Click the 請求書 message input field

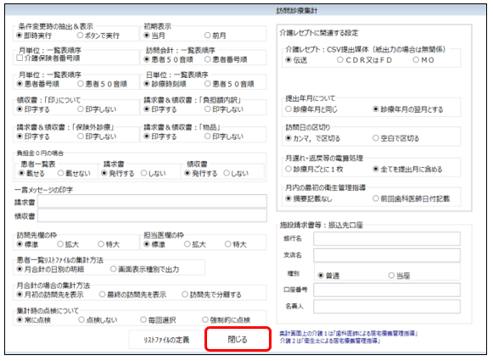pos(152,202)
